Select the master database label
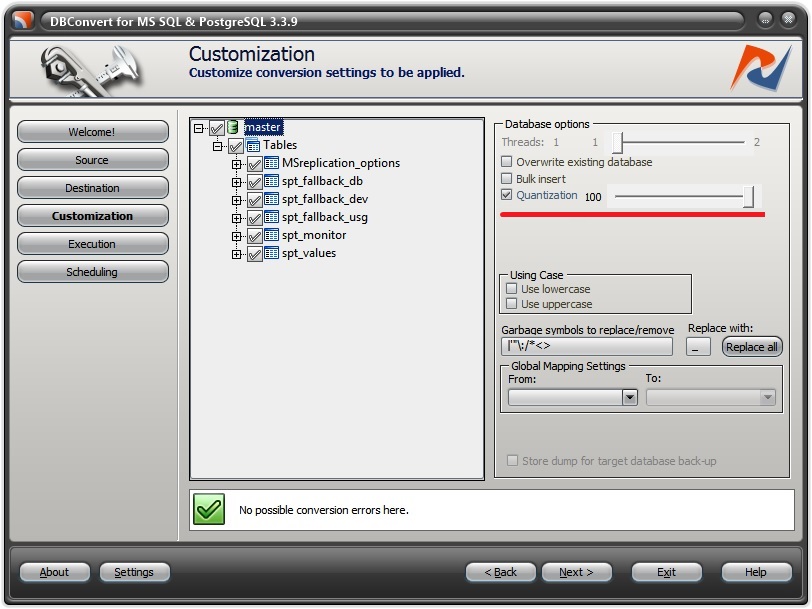The height and width of the screenshot is (609, 812). 263,127
